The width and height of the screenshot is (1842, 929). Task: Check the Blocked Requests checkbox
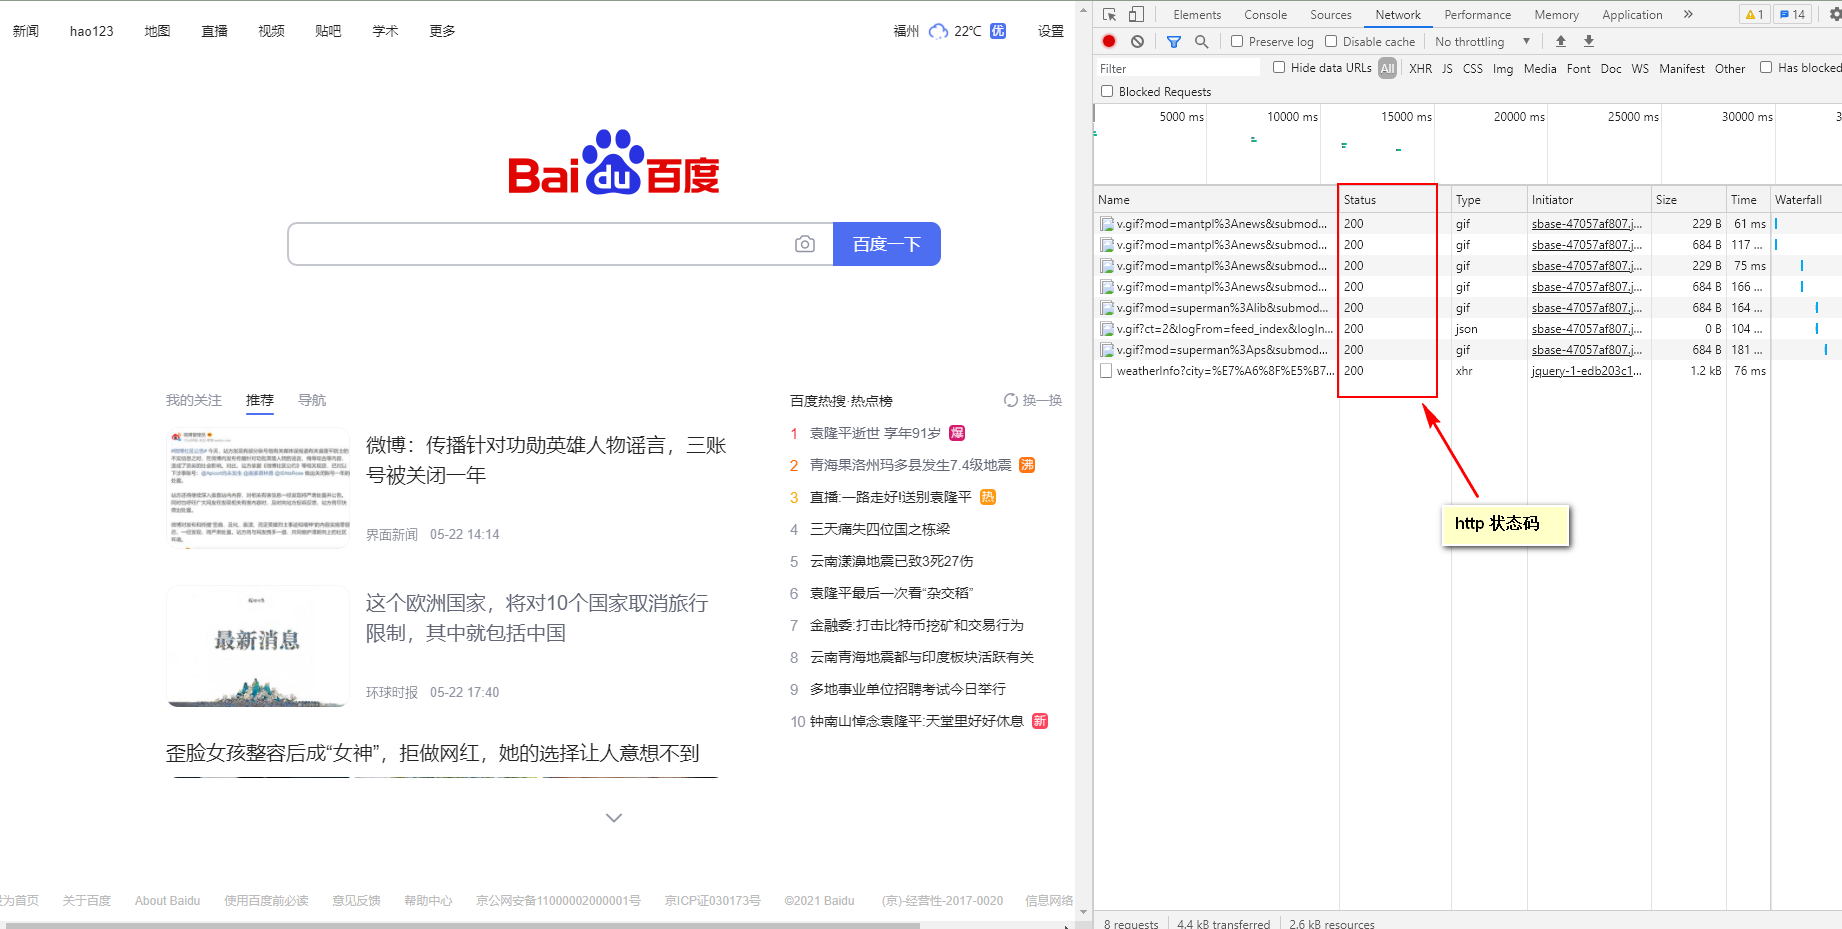click(x=1106, y=91)
